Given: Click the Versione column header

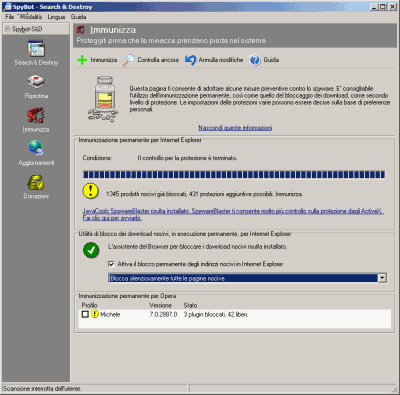Looking at the screenshot, I should (160, 305).
